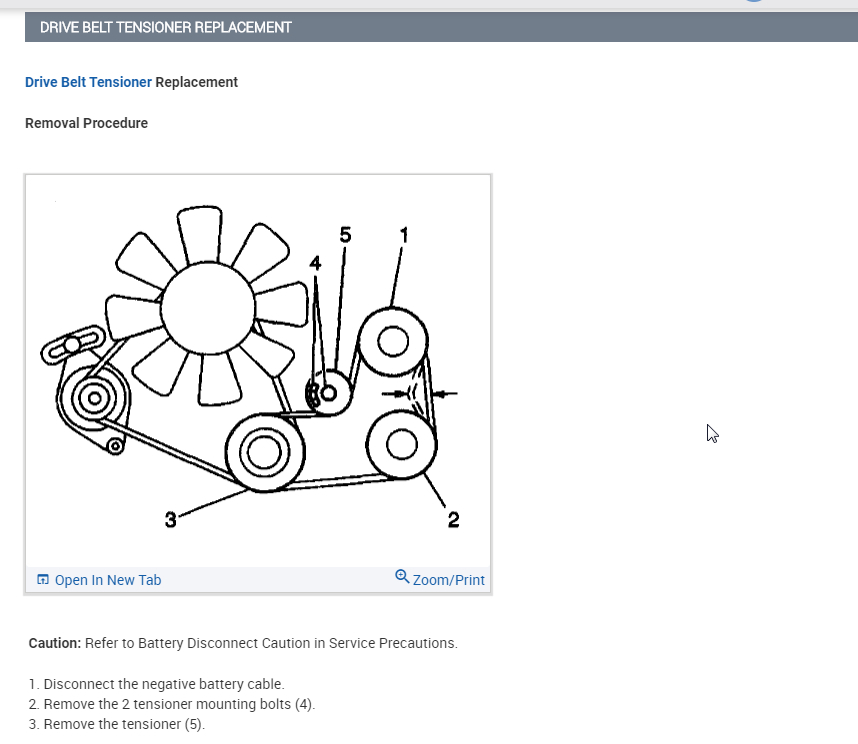Click the Zoom/Print magnifier icon
The height and width of the screenshot is (744, 858).
402,577
